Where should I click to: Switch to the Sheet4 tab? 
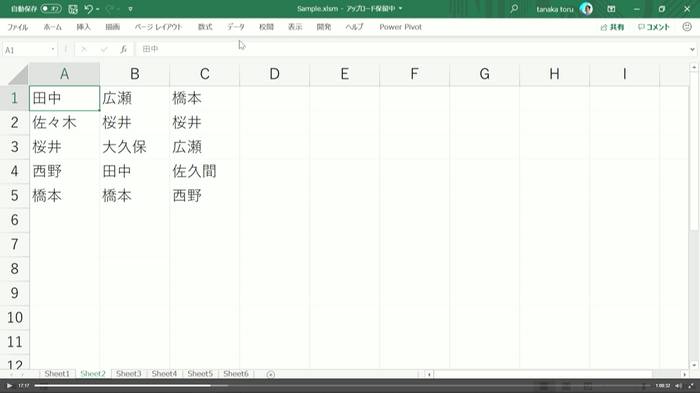click(x=164, y=374)
